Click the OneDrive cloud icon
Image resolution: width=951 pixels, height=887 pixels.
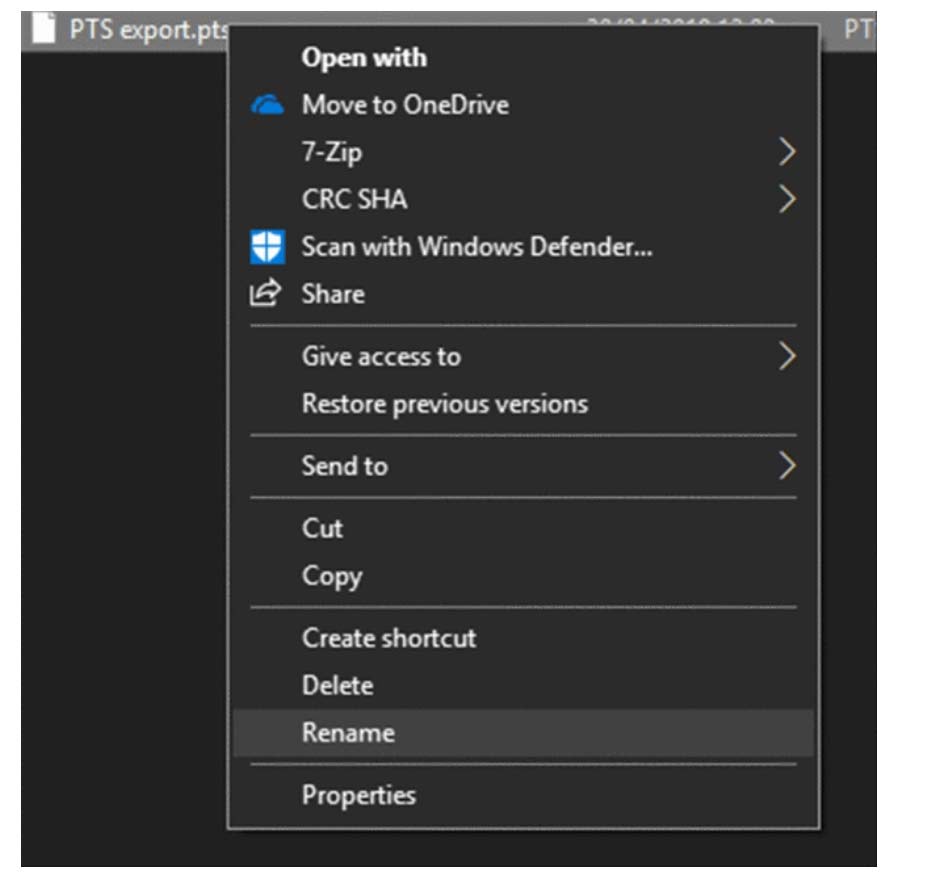pos(267,105)
